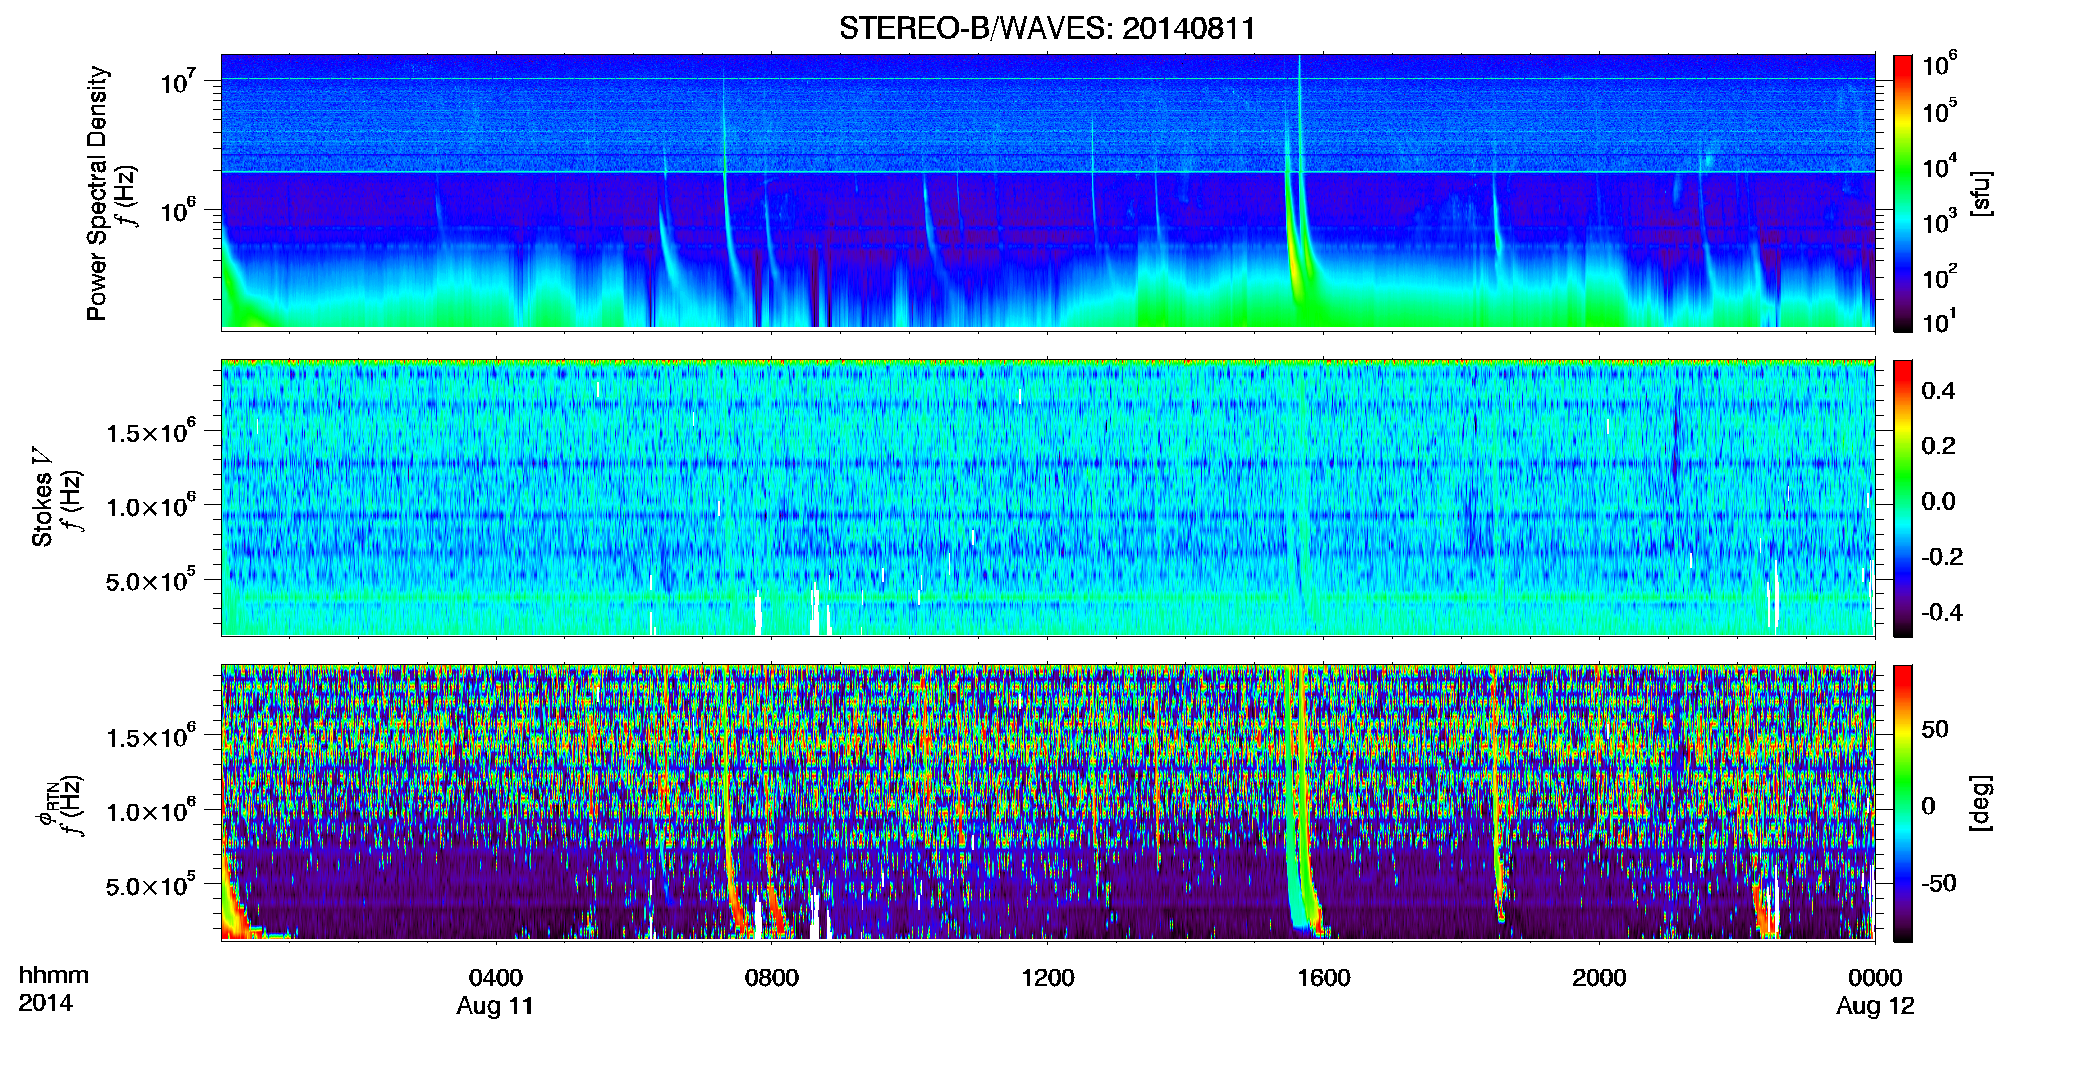The image size is (2096, 1080).
Task: Click the 1600 time tick label
Action: [x=1323, y=977]
